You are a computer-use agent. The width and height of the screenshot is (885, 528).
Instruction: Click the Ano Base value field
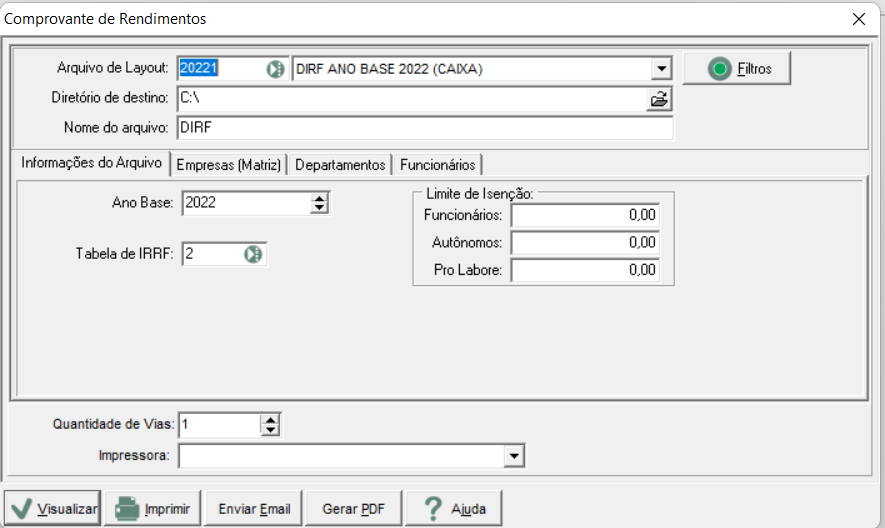(x=247, y=203)
